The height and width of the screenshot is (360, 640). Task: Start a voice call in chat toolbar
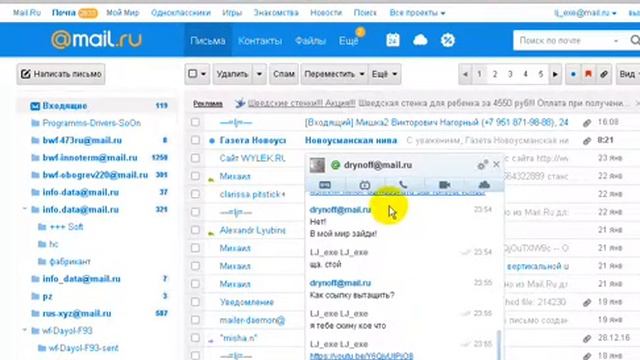(403, 185)
